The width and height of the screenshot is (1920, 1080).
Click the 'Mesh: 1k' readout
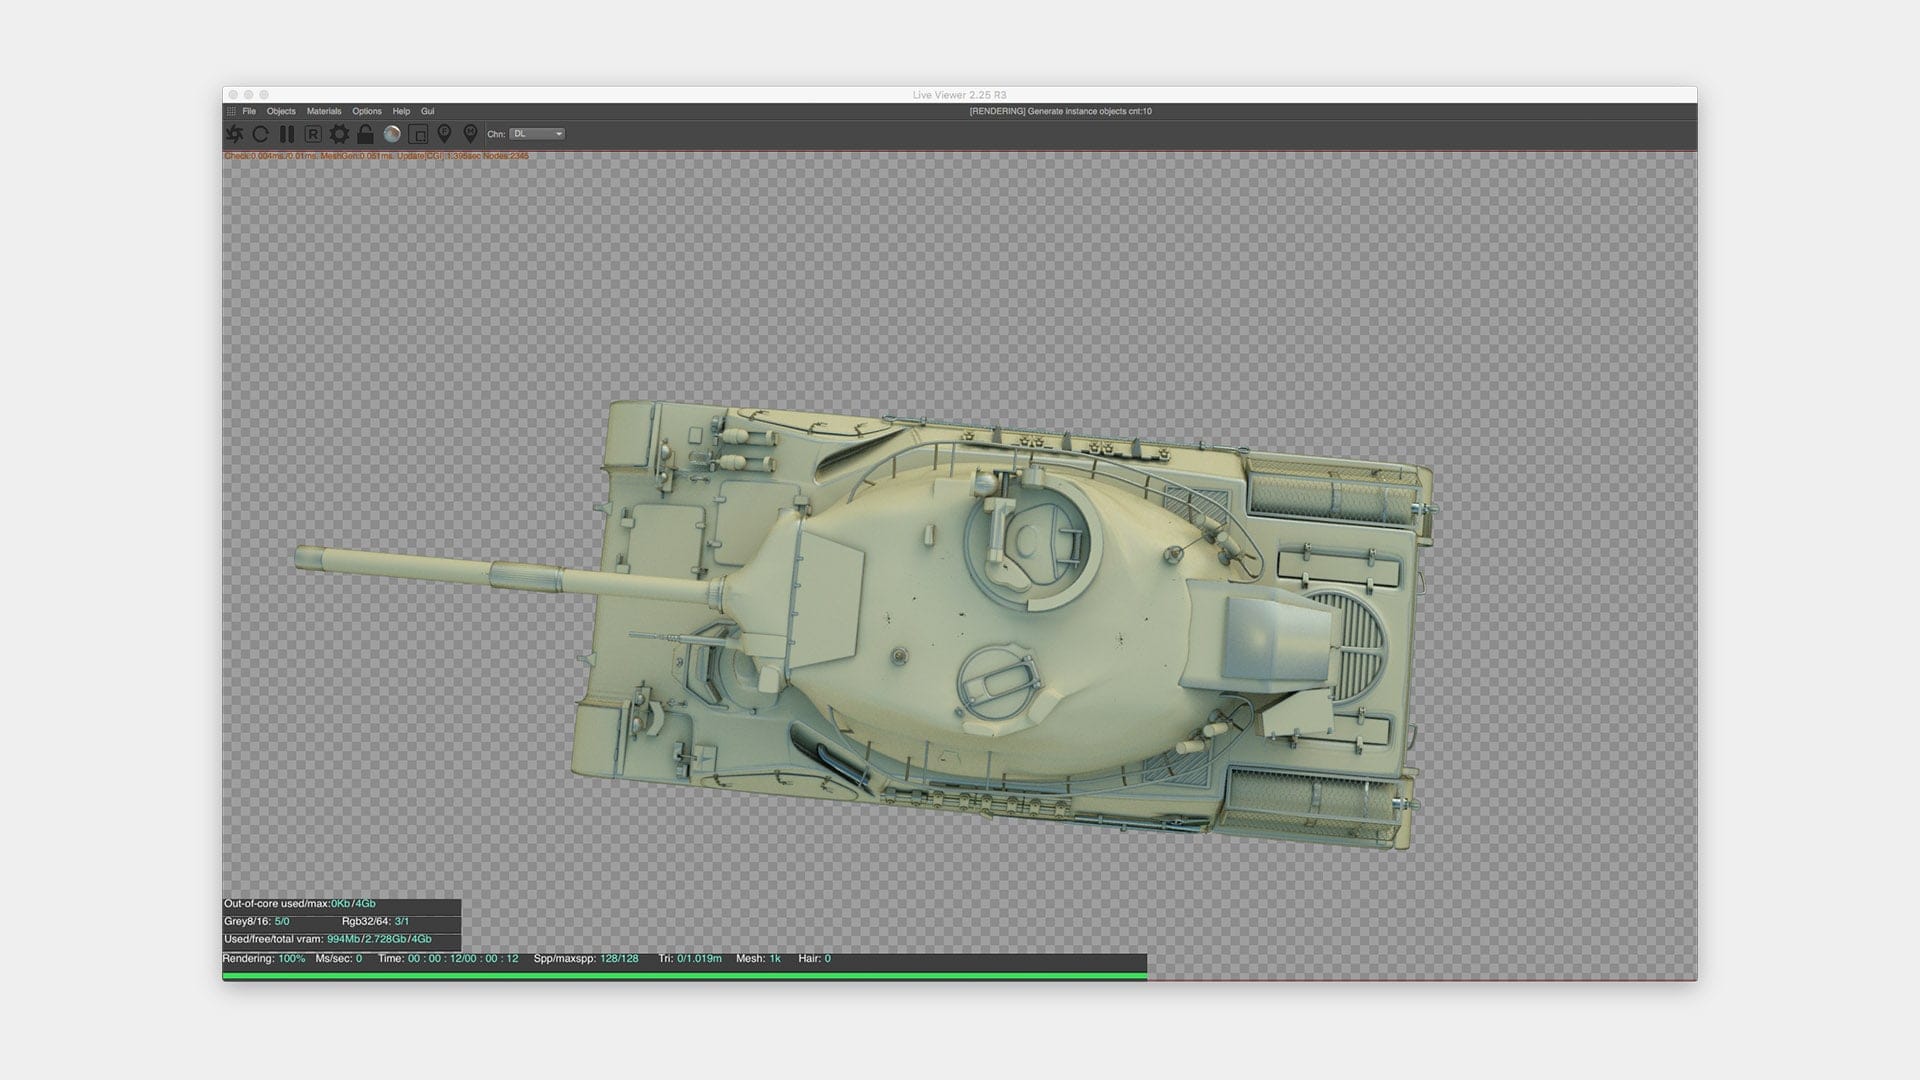click(758, 959)
